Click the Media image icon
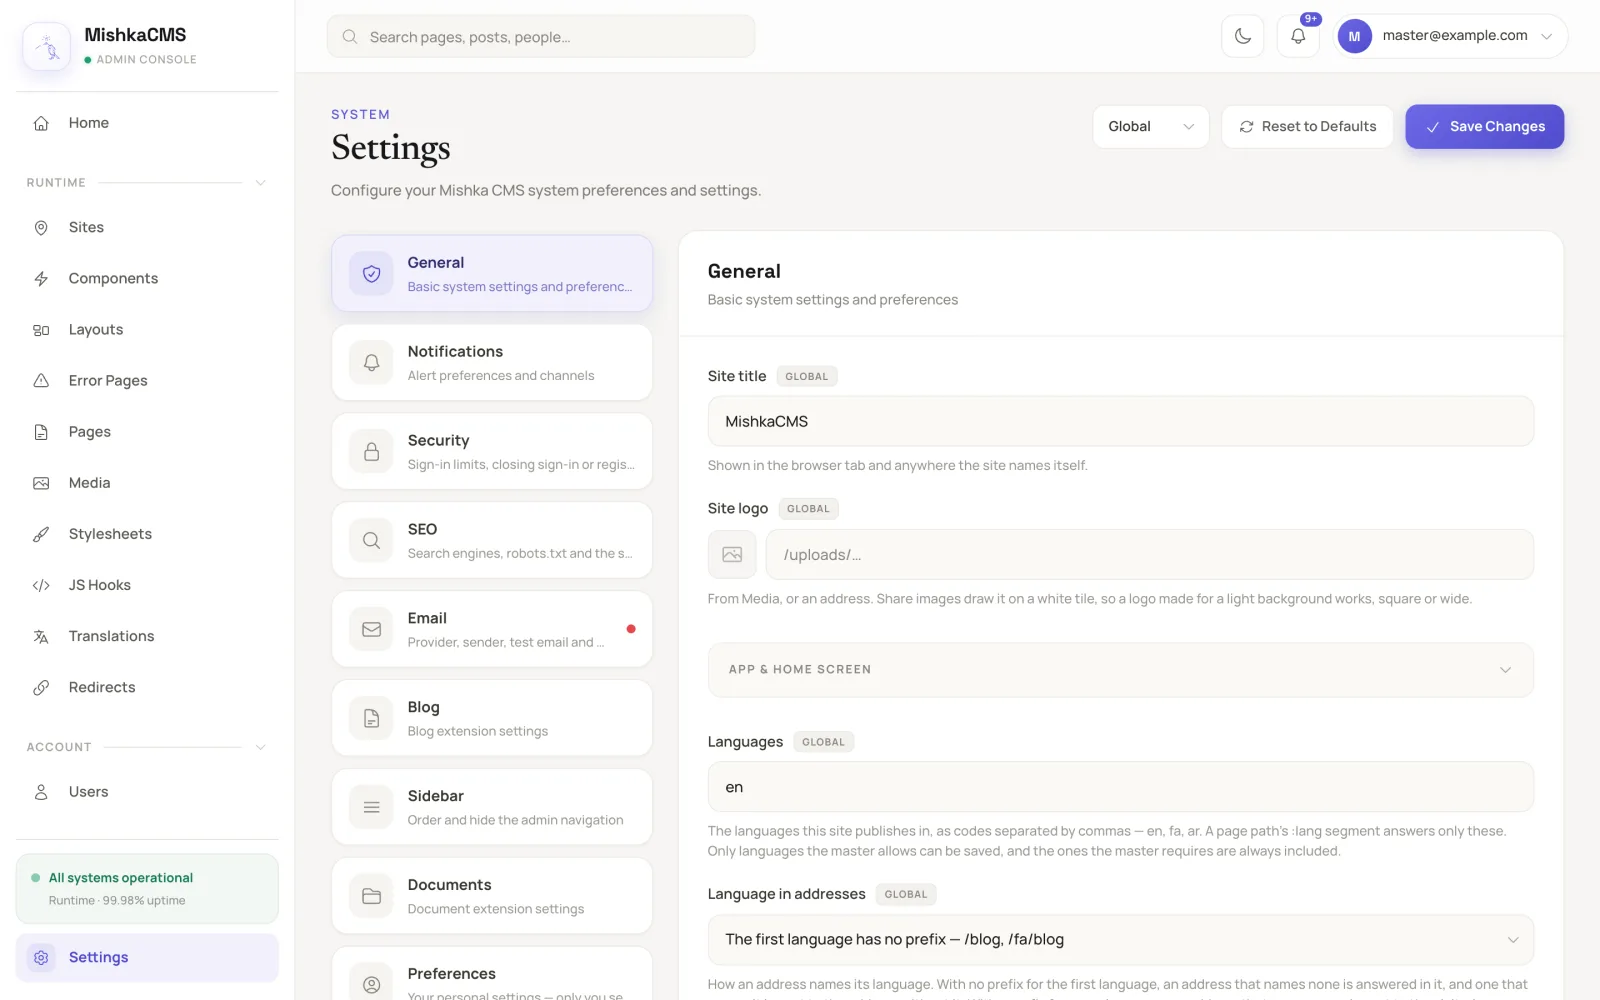 (41, 483)
